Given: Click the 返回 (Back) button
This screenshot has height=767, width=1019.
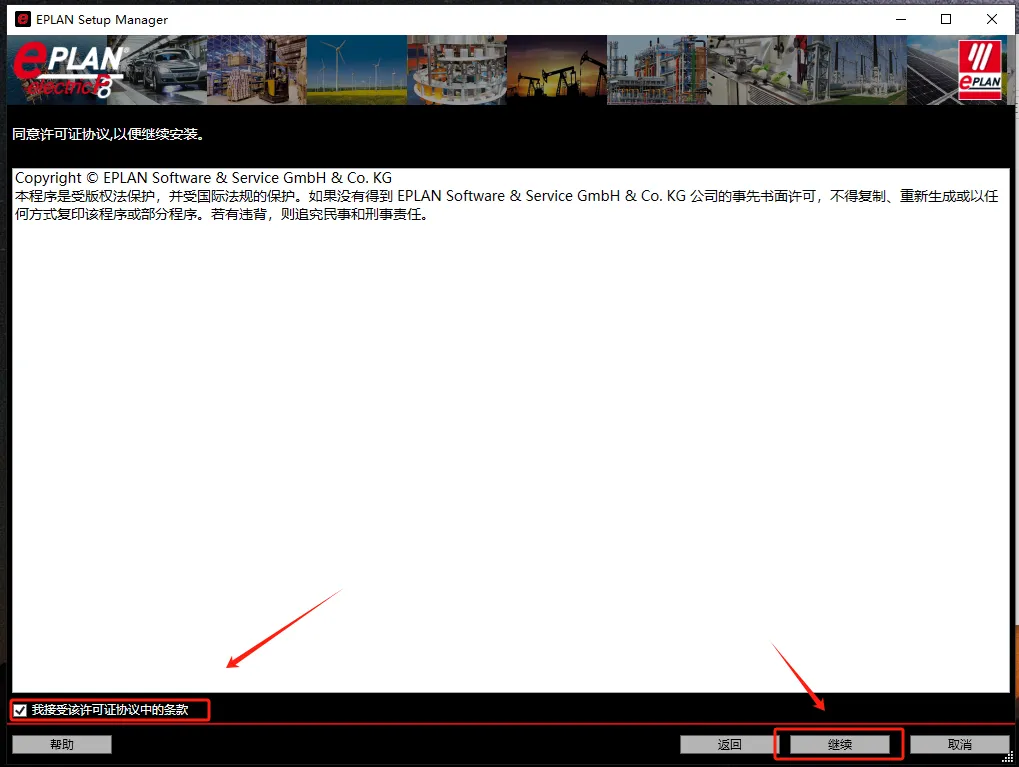Looking at the screenshot, I should pos(729,744).
